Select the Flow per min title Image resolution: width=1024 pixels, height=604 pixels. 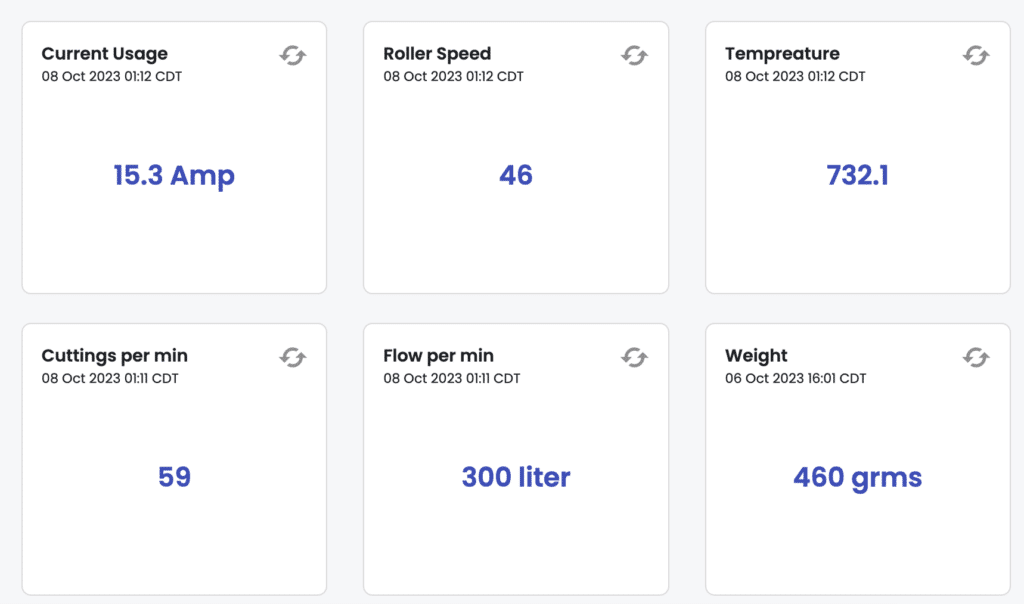438,356
